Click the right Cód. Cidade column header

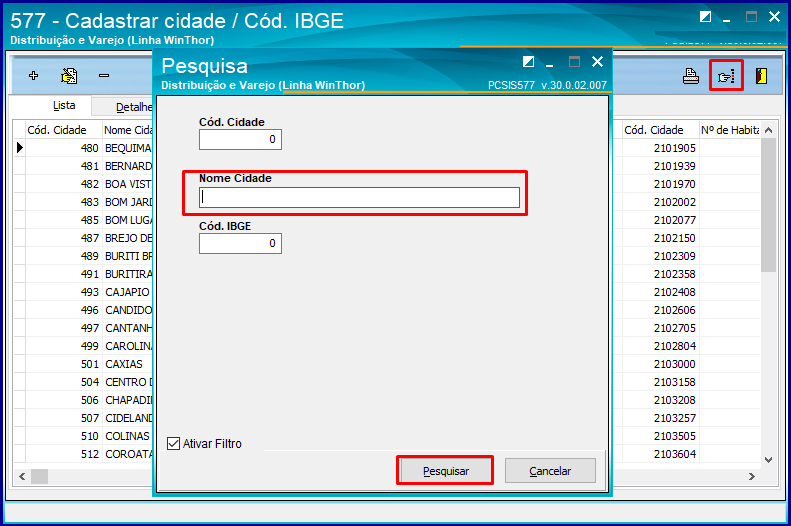click(x=660, y=130)
